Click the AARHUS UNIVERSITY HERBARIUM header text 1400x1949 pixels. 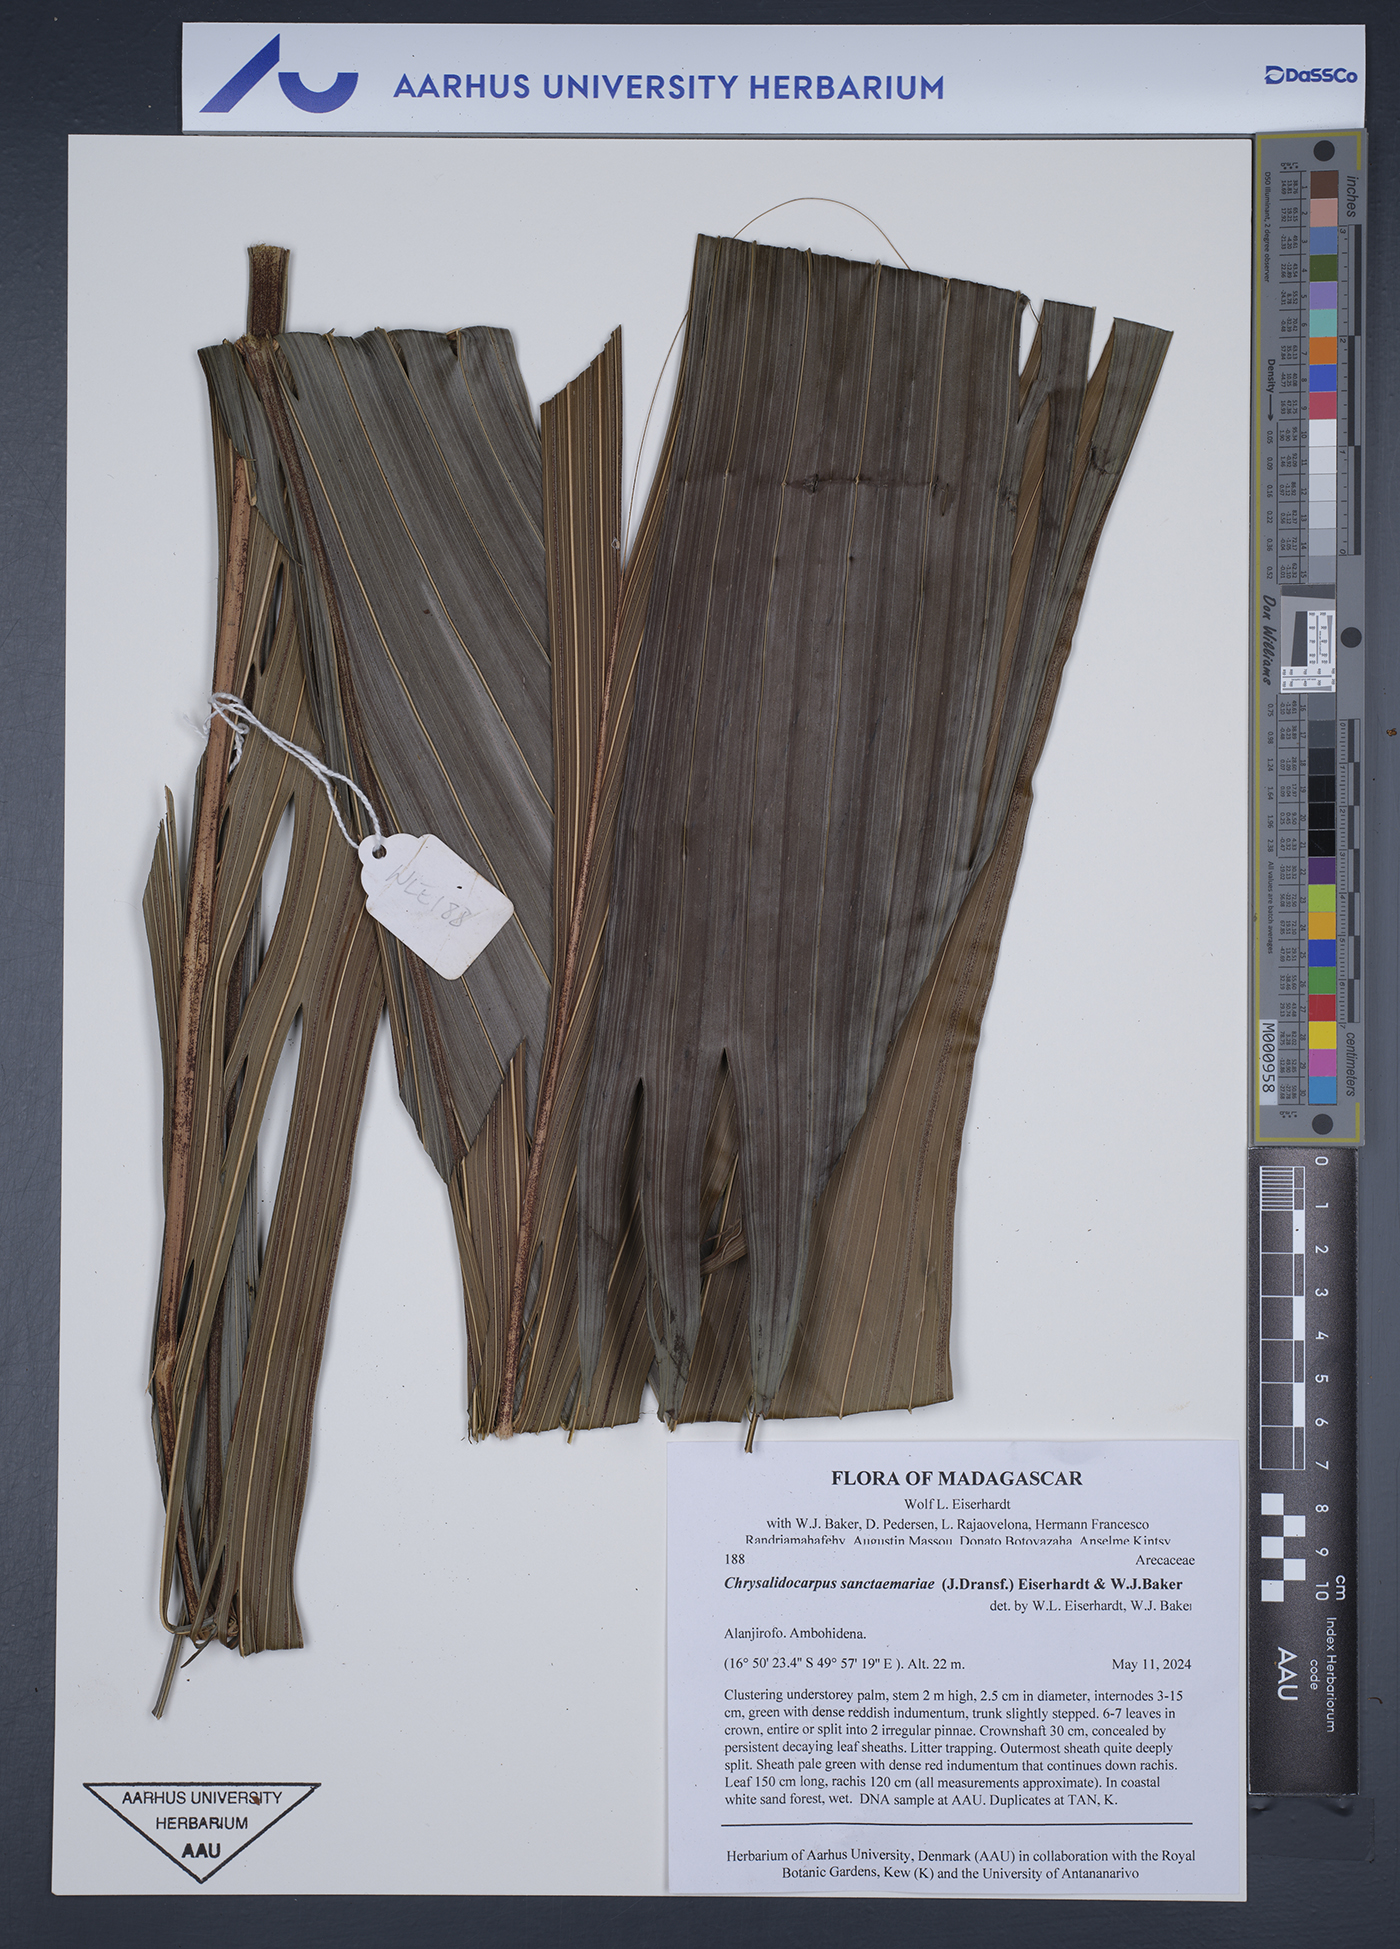(x=668, y=88)
